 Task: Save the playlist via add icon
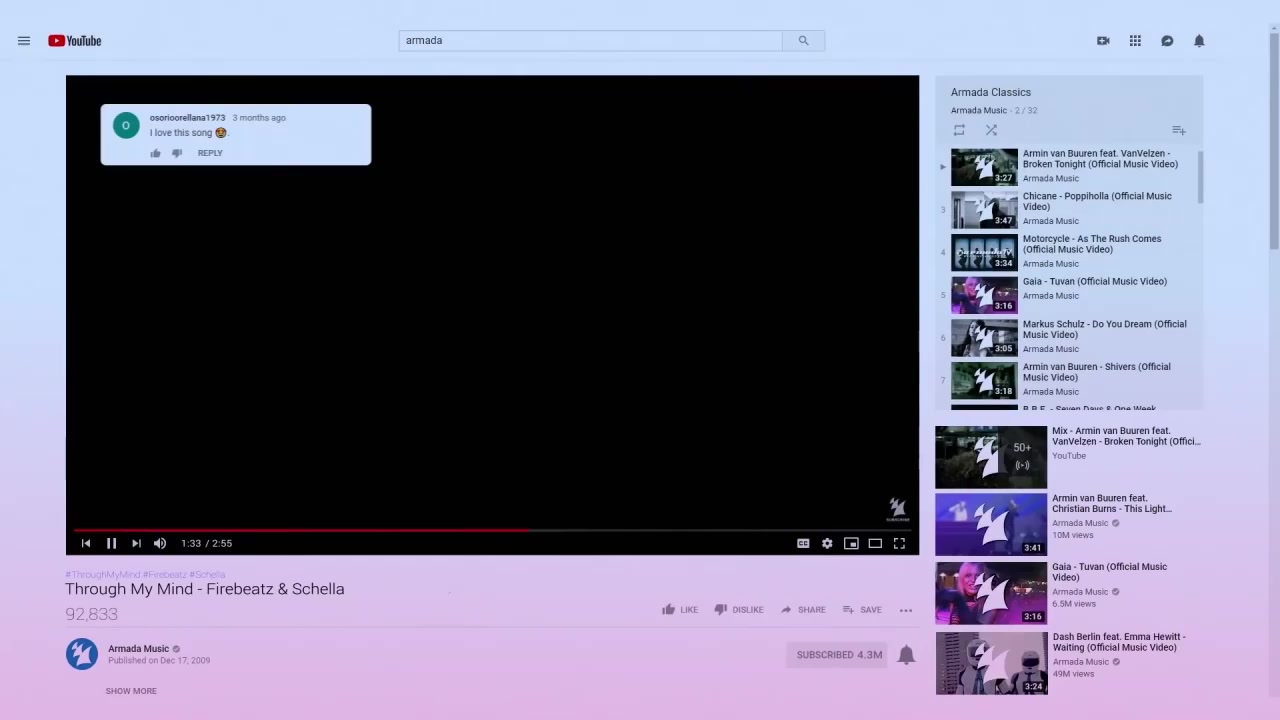click(1179, 130)
